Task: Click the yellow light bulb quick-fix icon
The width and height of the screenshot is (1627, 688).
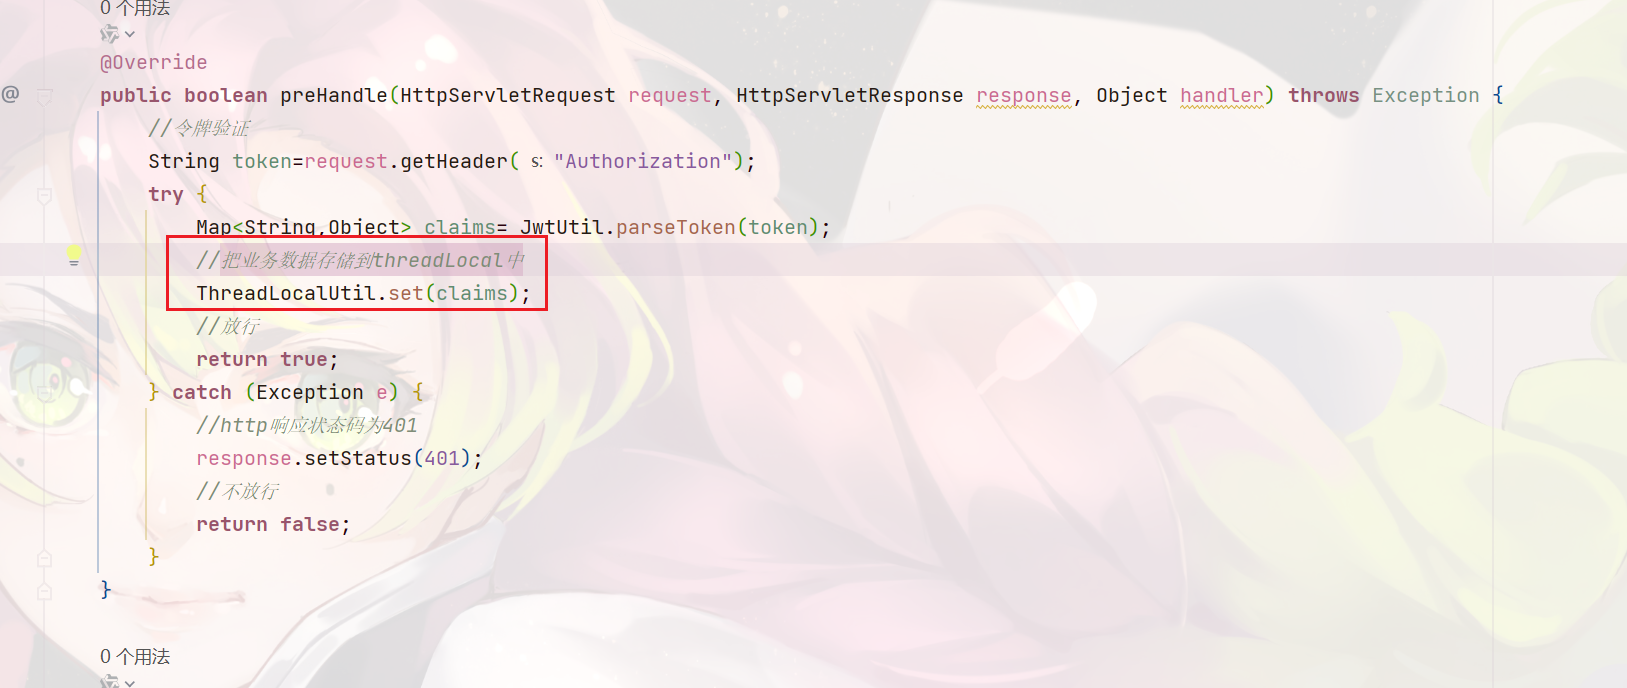Action: point(74,256)
